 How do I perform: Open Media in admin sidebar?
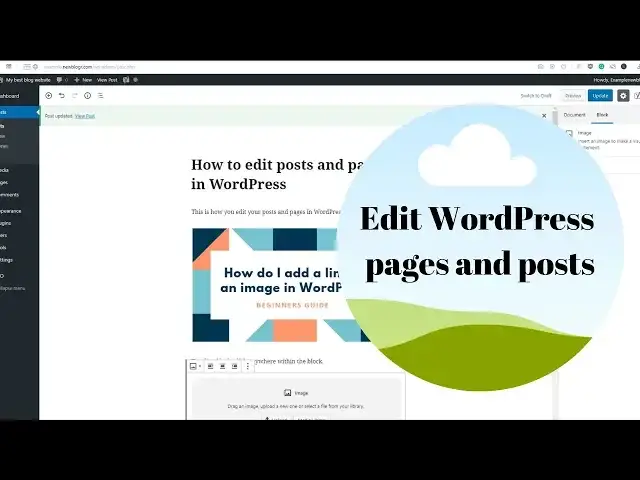[x=5, y=170]
